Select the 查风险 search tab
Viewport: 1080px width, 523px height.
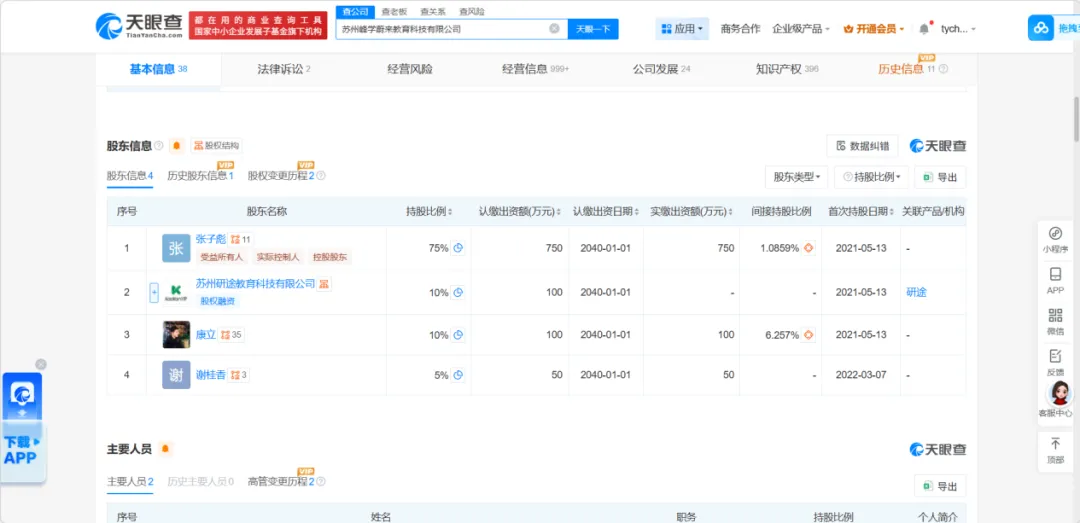tap(471, 11)
